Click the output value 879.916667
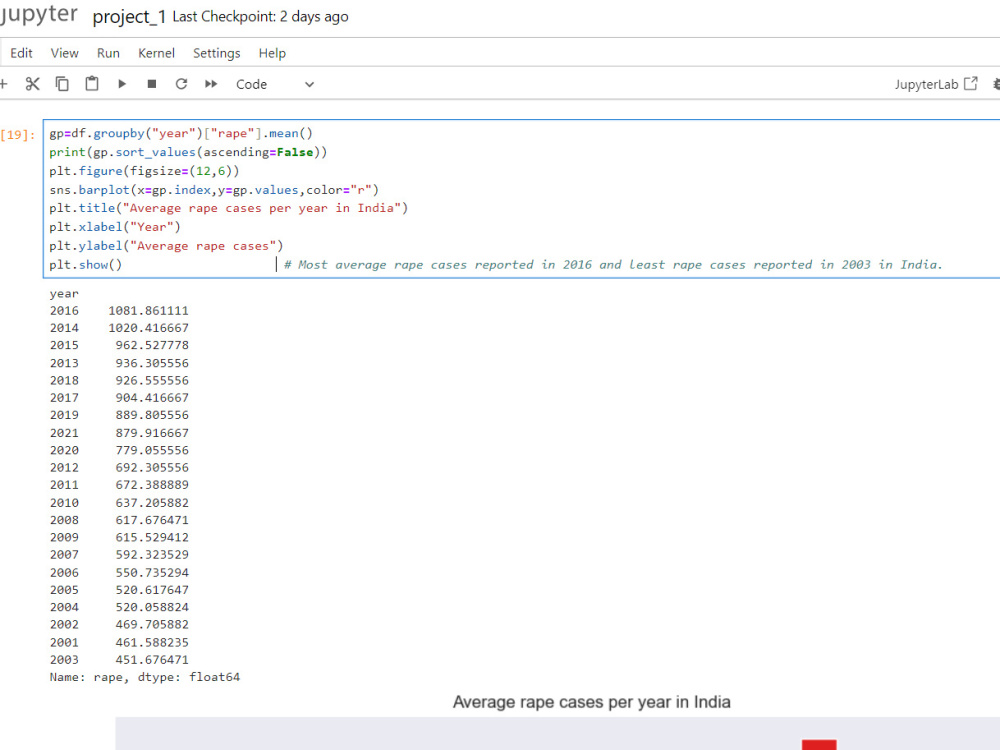The height and width of the screenshot is (750, 1000). pyautogui.click(x=152, y=432)
